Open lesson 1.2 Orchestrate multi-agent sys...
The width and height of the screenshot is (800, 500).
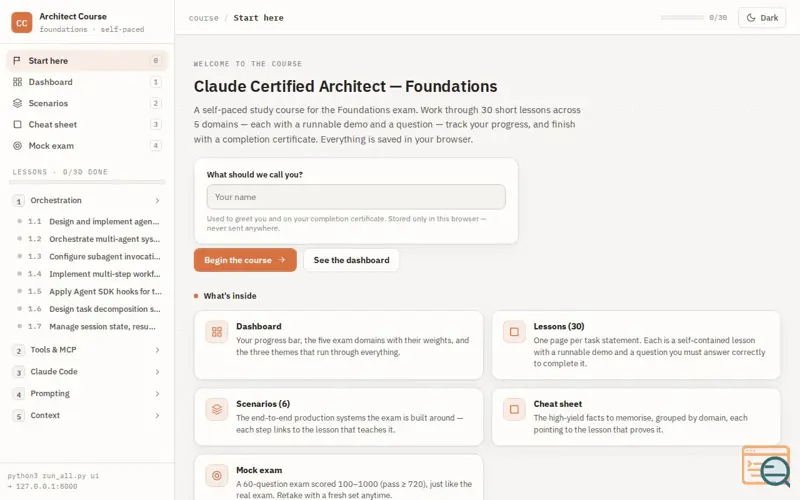(x=89, y=239)
